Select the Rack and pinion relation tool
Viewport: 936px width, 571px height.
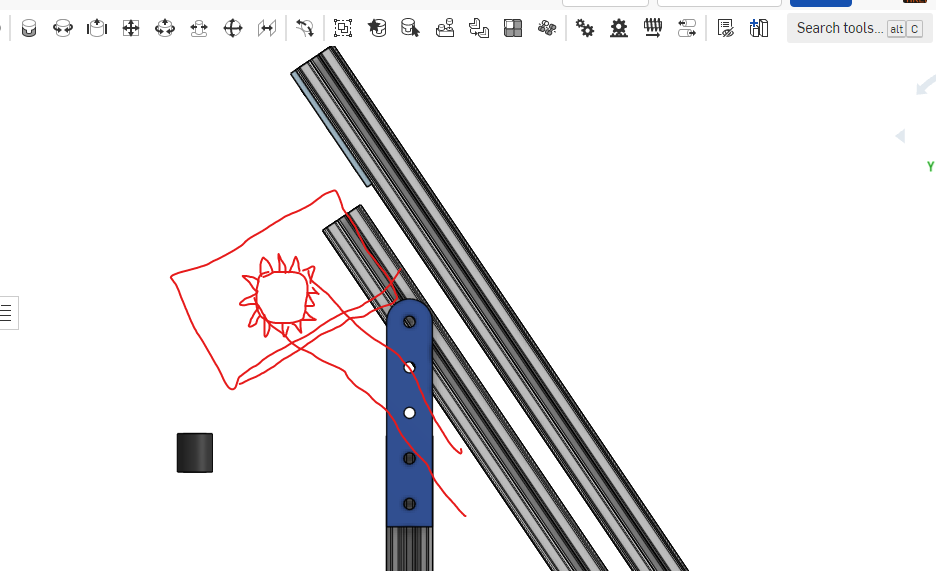pos(619,28)
